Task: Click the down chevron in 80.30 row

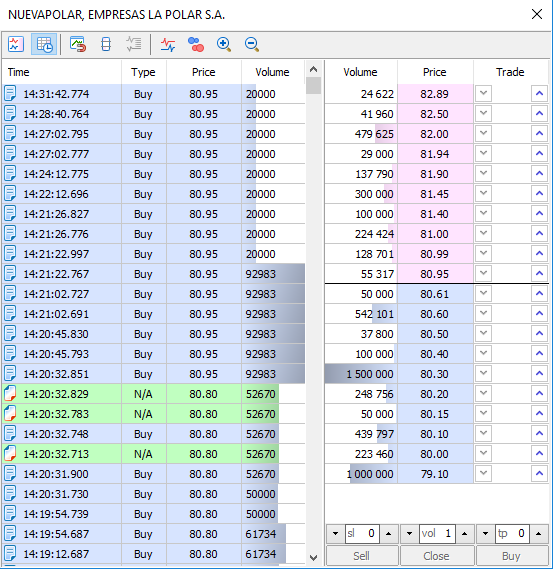Action: 483,373
